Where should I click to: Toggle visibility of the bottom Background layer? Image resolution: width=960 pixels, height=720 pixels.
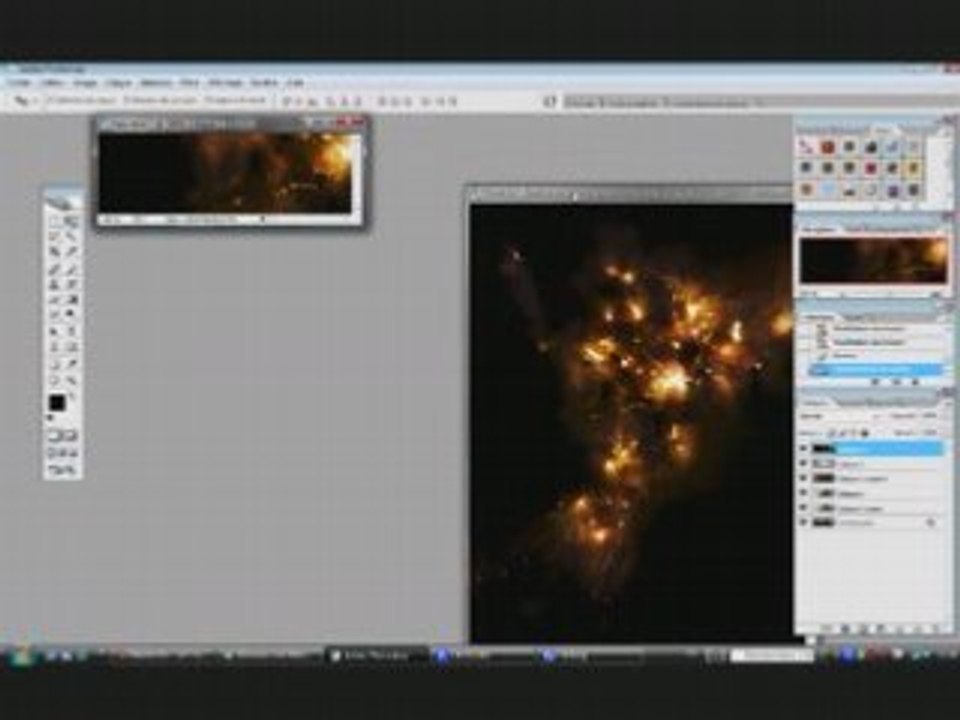(803, 522)
